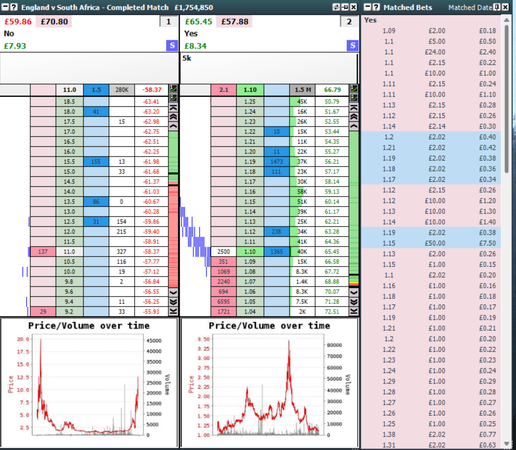Click top chart icon on Yes ladder
The image size is (516, 450).
click(x=354, y=89)
